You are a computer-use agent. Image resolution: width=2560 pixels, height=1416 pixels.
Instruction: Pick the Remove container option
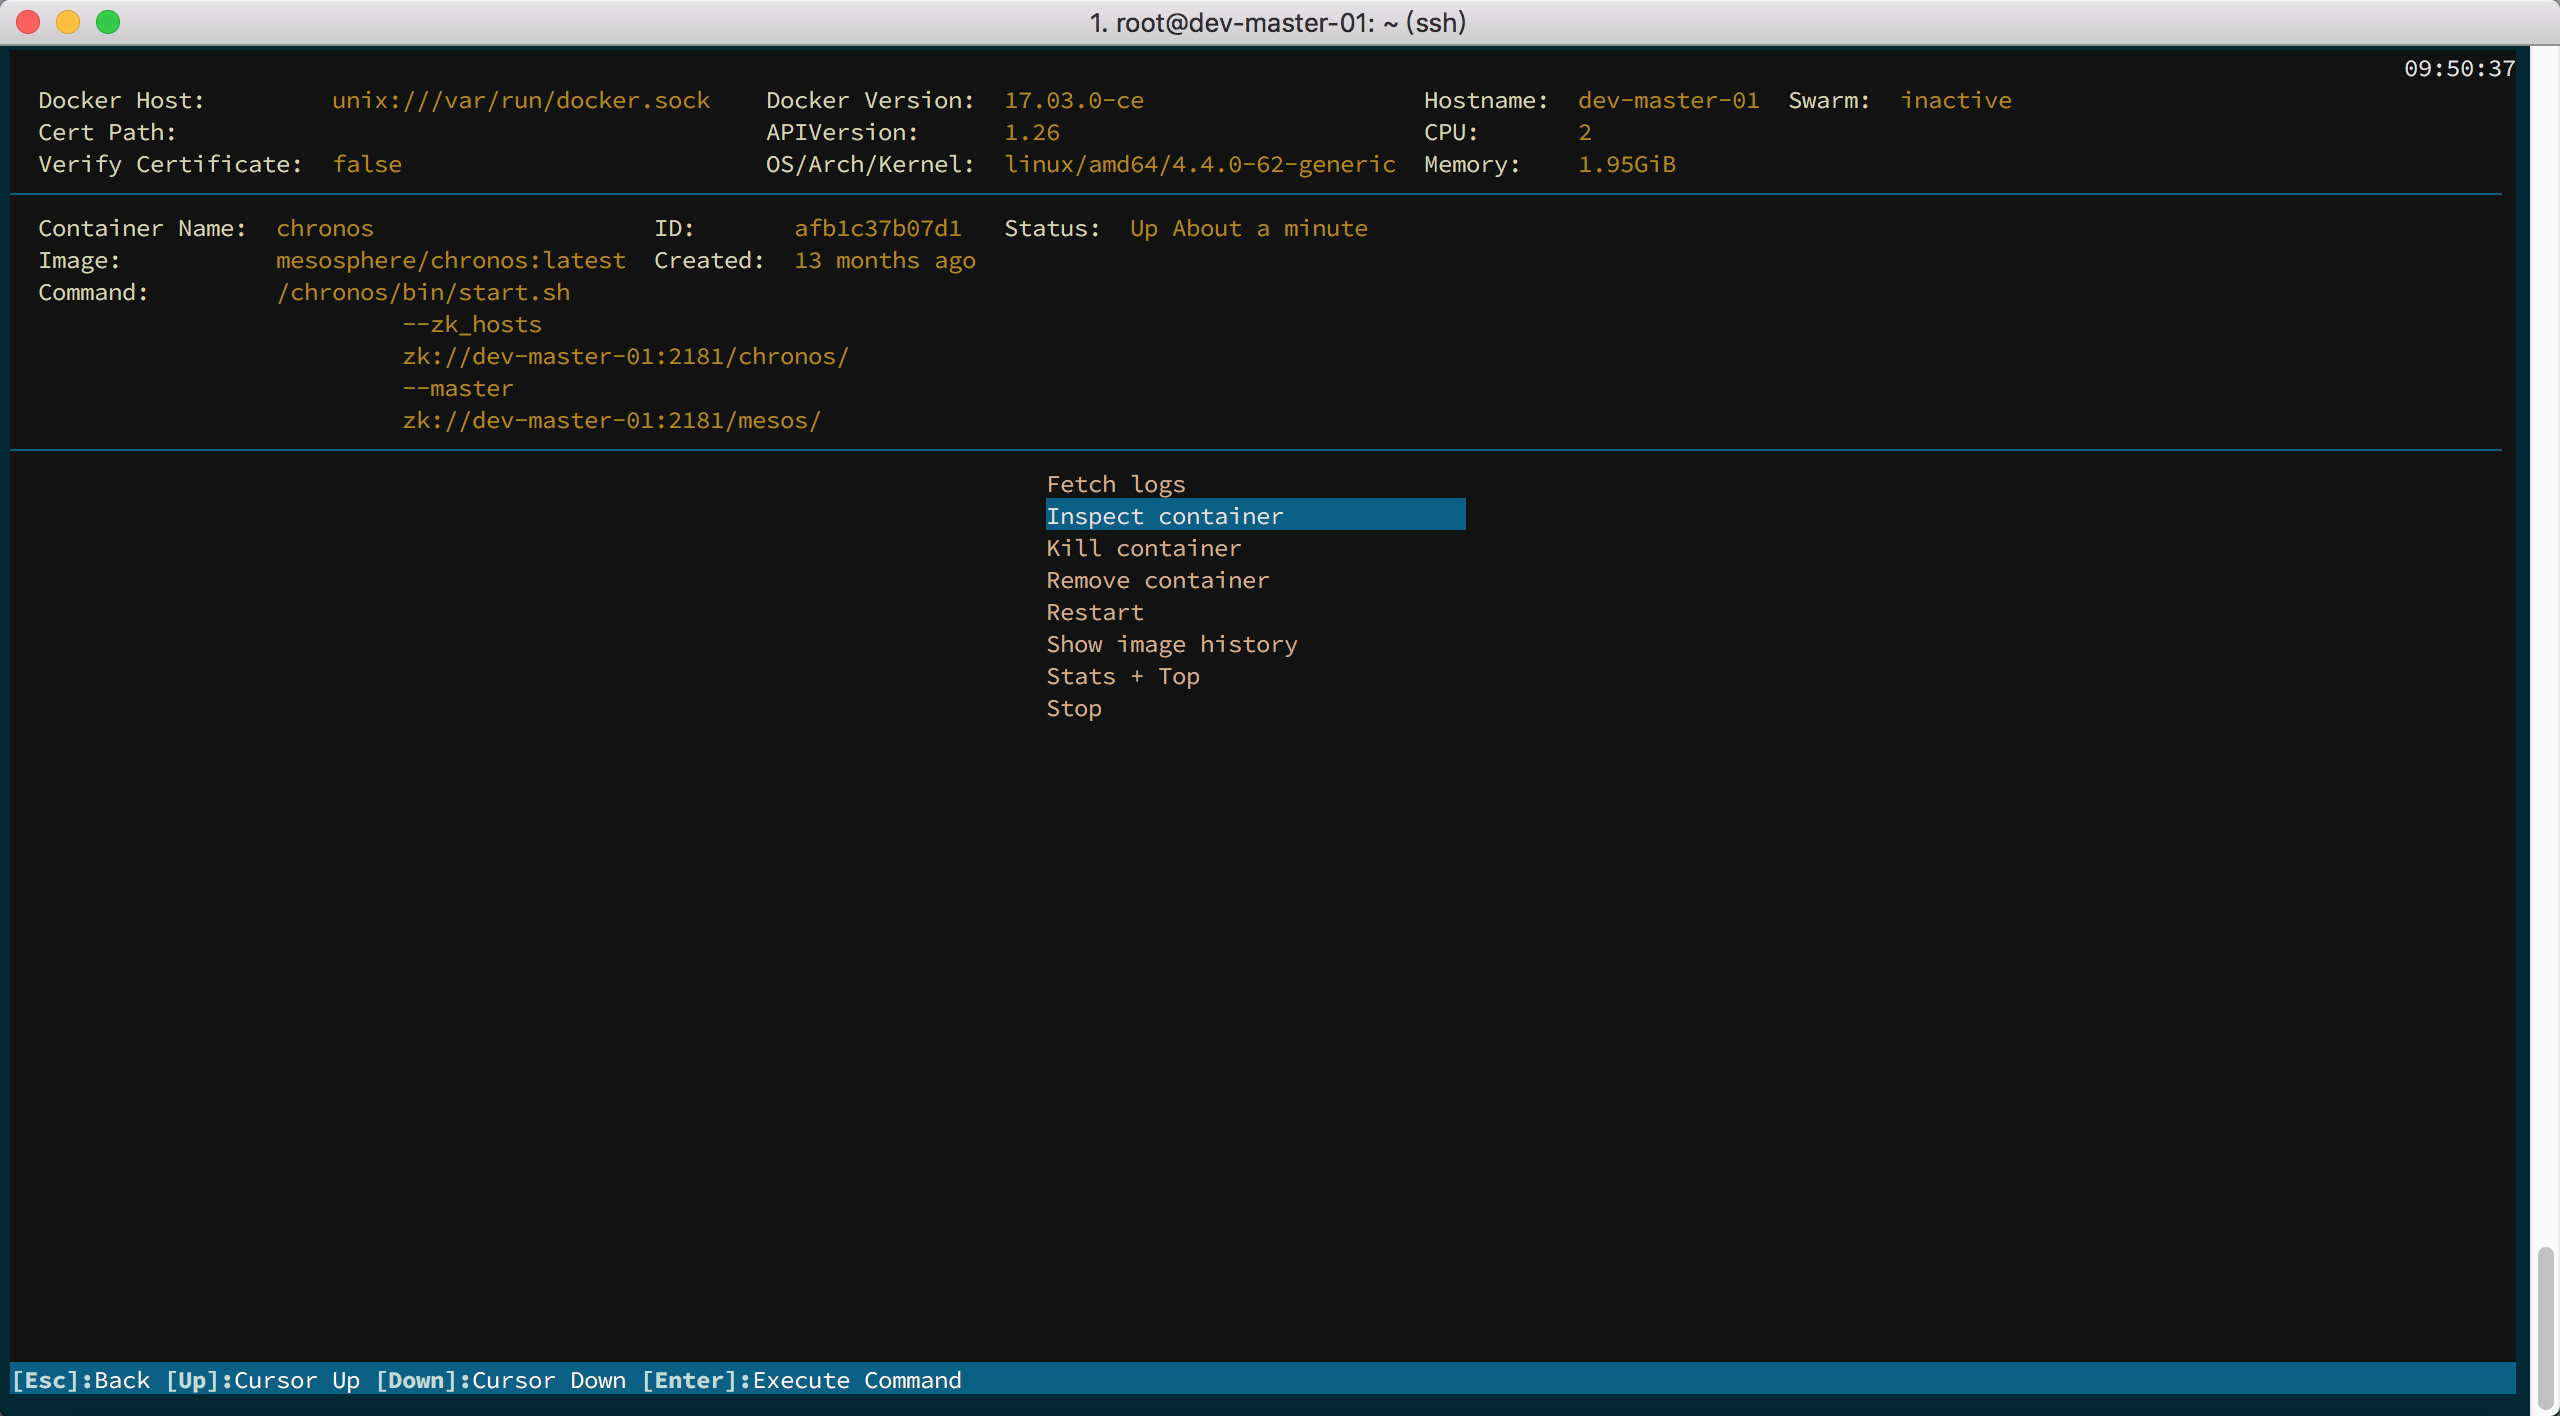pos(1157,580)
